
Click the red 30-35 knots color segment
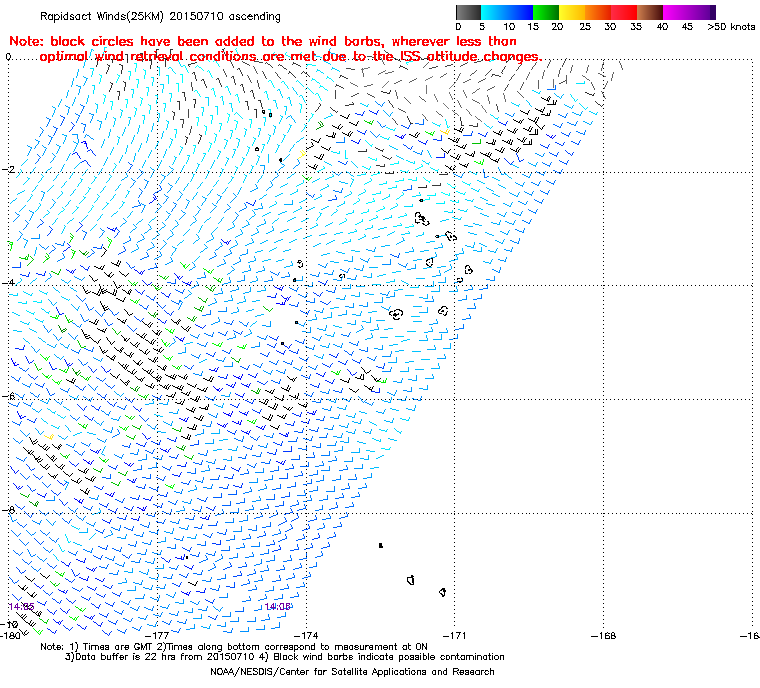[624, 12]
